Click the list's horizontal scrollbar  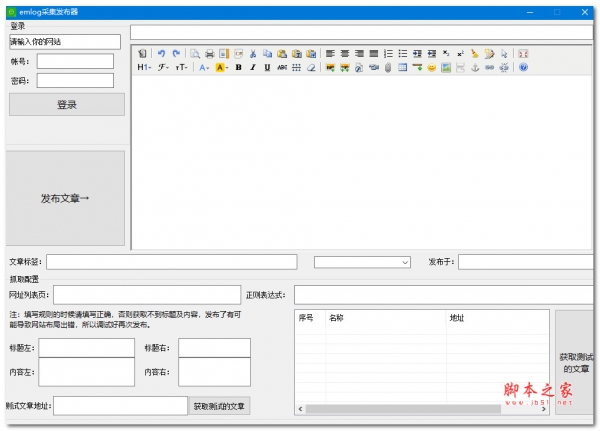(420, 408)
